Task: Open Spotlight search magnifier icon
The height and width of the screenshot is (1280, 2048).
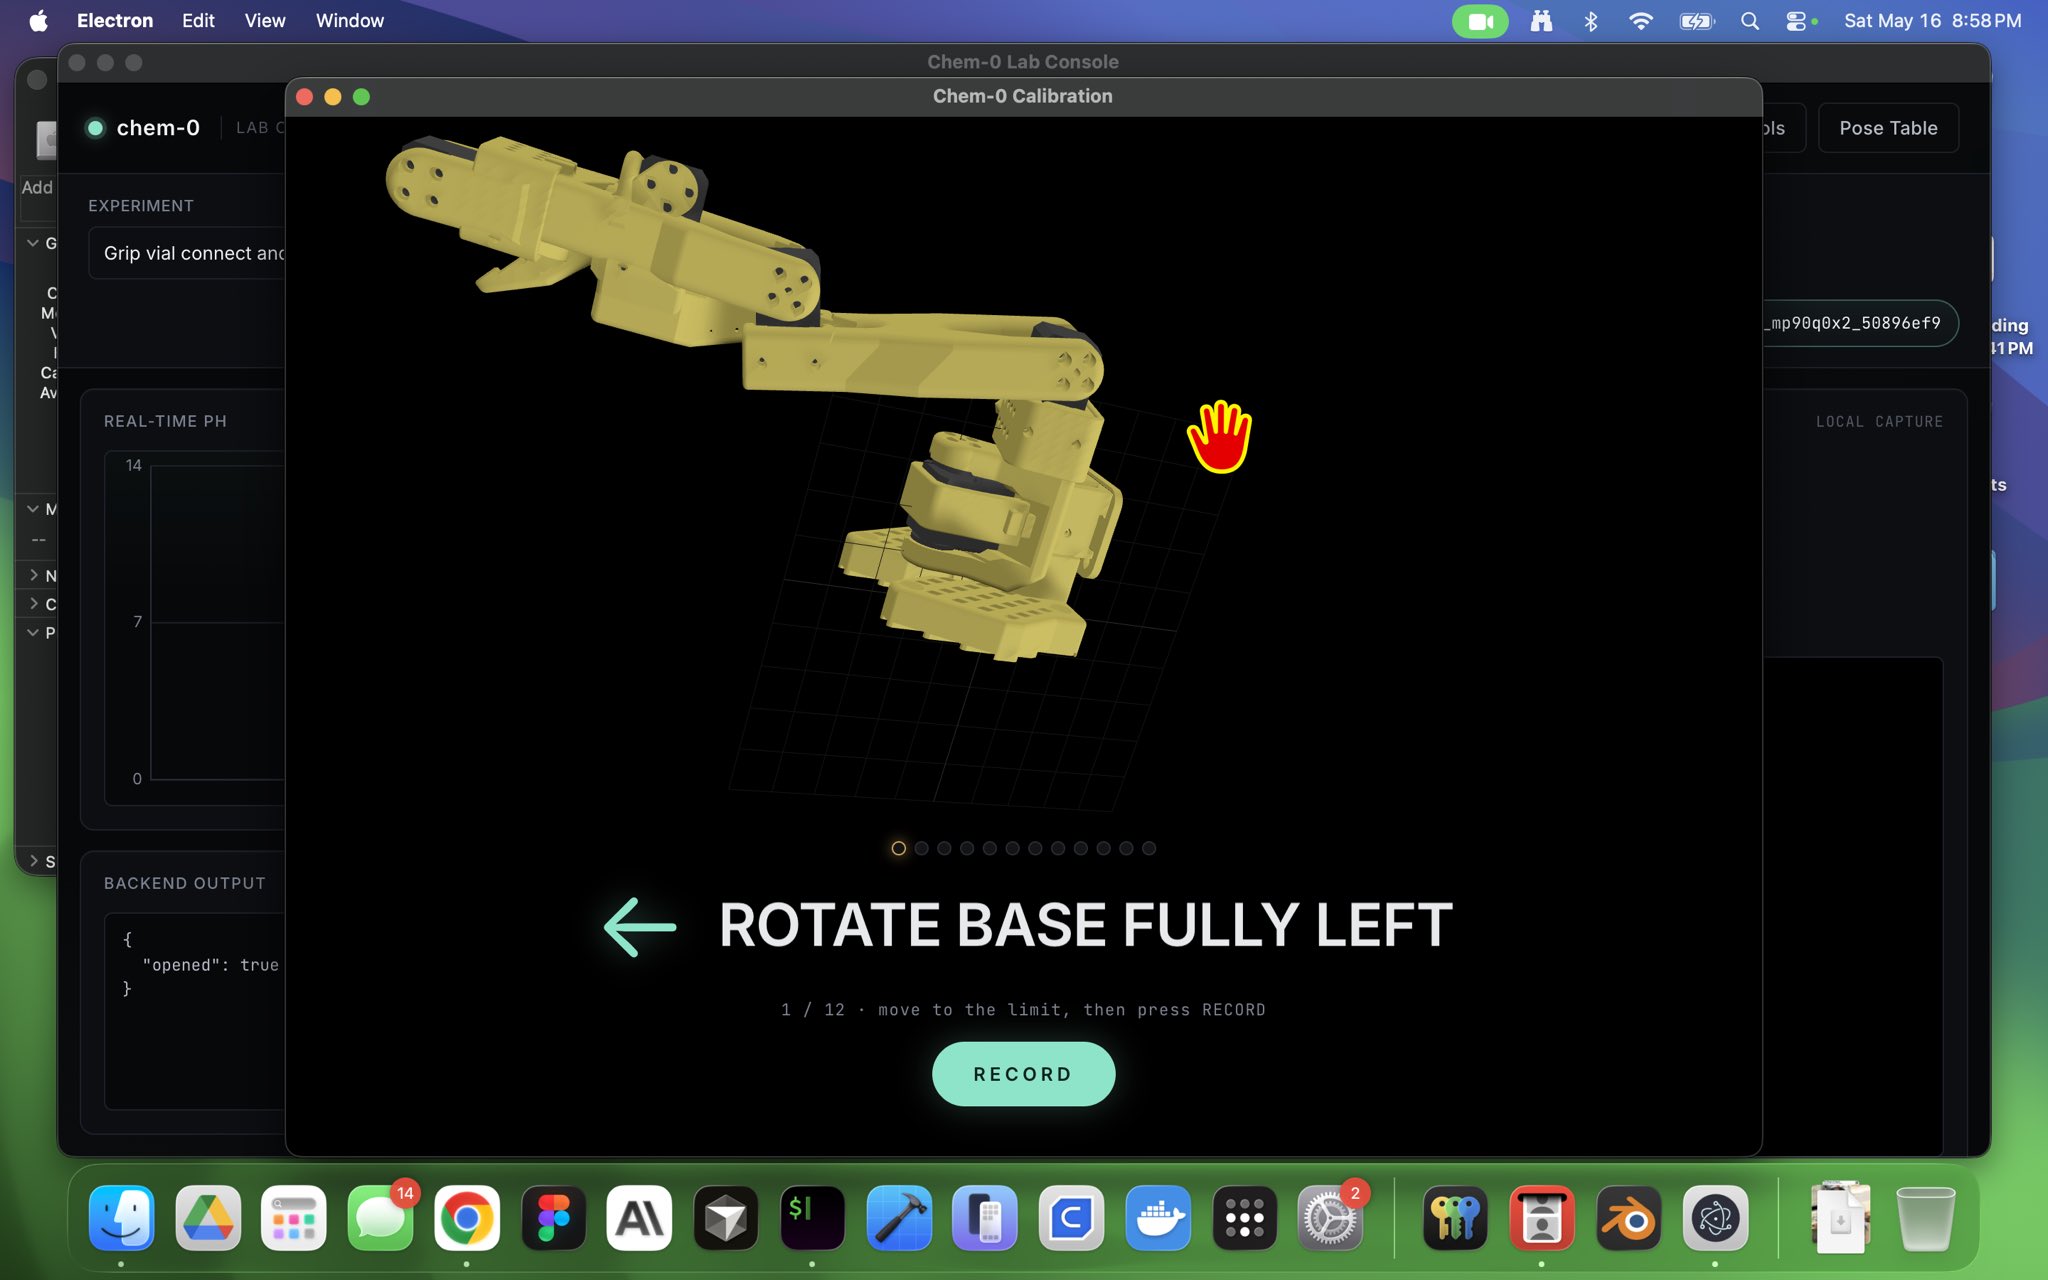Action: coord(1750,21)
